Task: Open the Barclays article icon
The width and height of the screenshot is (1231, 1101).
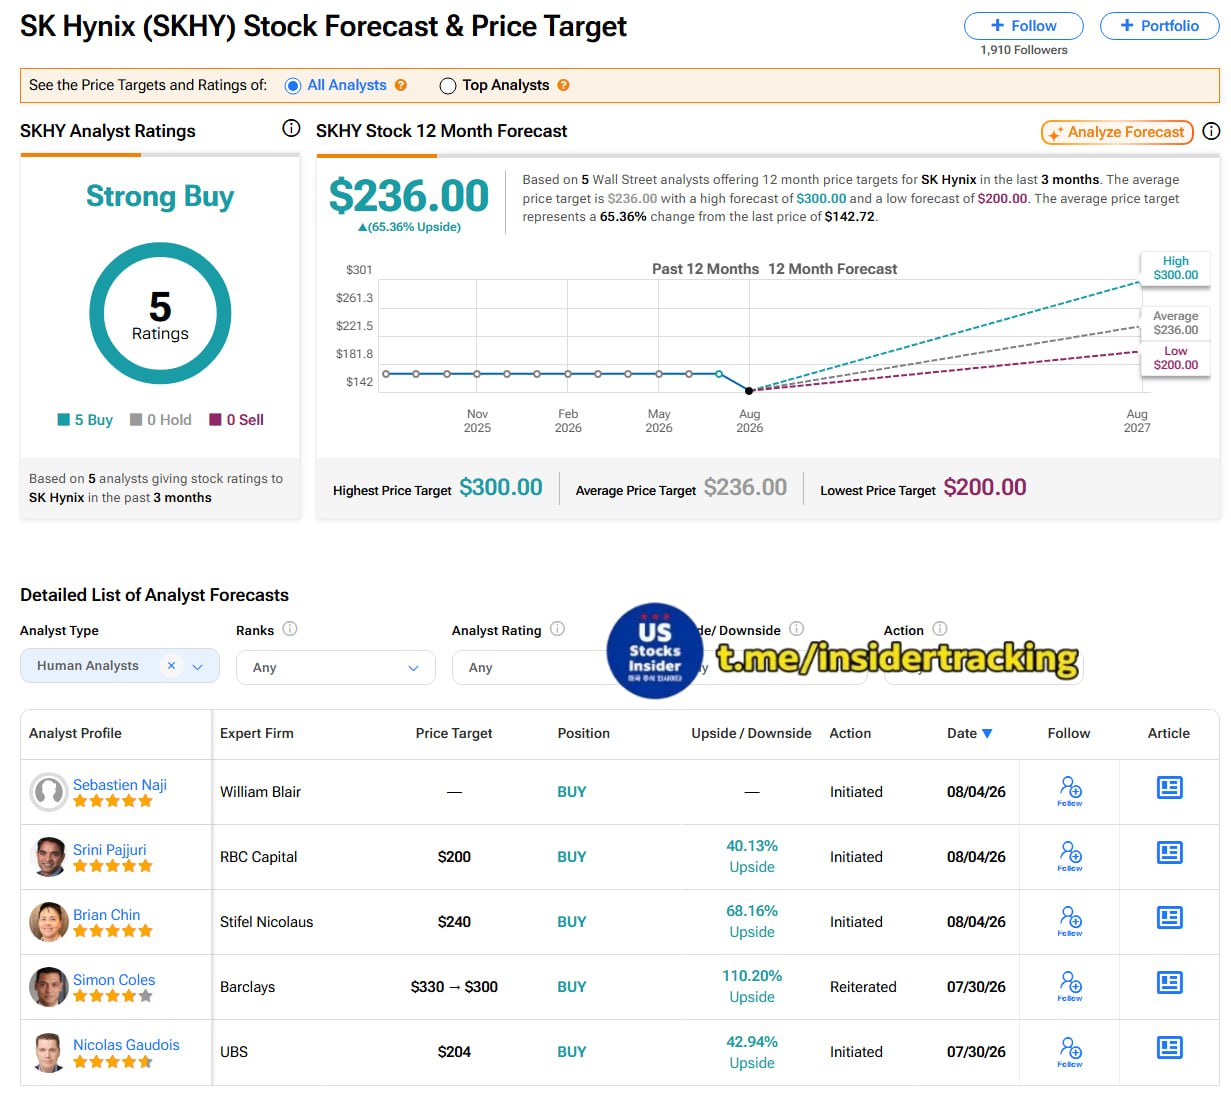Action: [x=1169, y=983]
